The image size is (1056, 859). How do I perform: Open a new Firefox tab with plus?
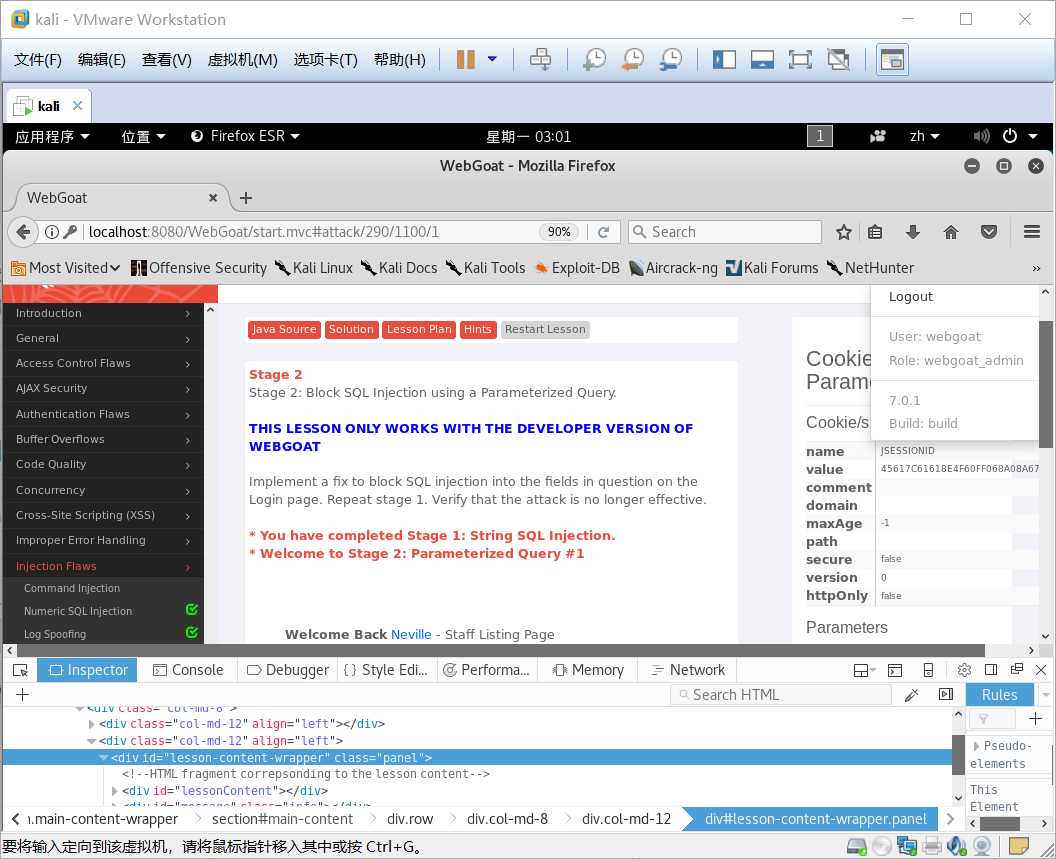point(246,197)
